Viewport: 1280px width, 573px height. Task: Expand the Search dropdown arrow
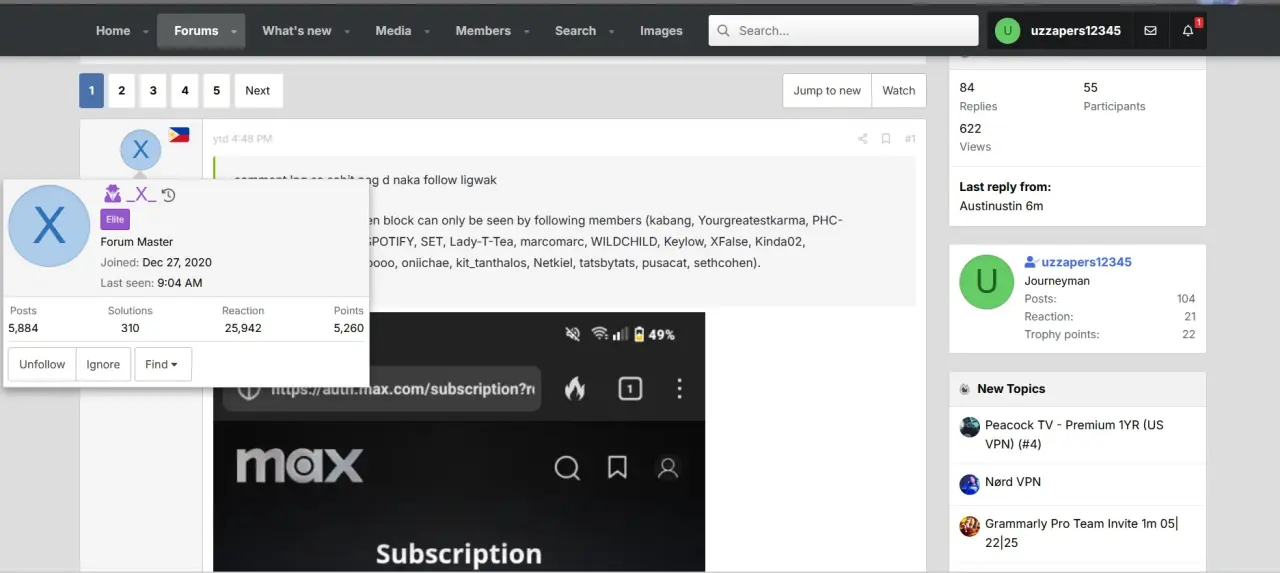coord(611,32)
